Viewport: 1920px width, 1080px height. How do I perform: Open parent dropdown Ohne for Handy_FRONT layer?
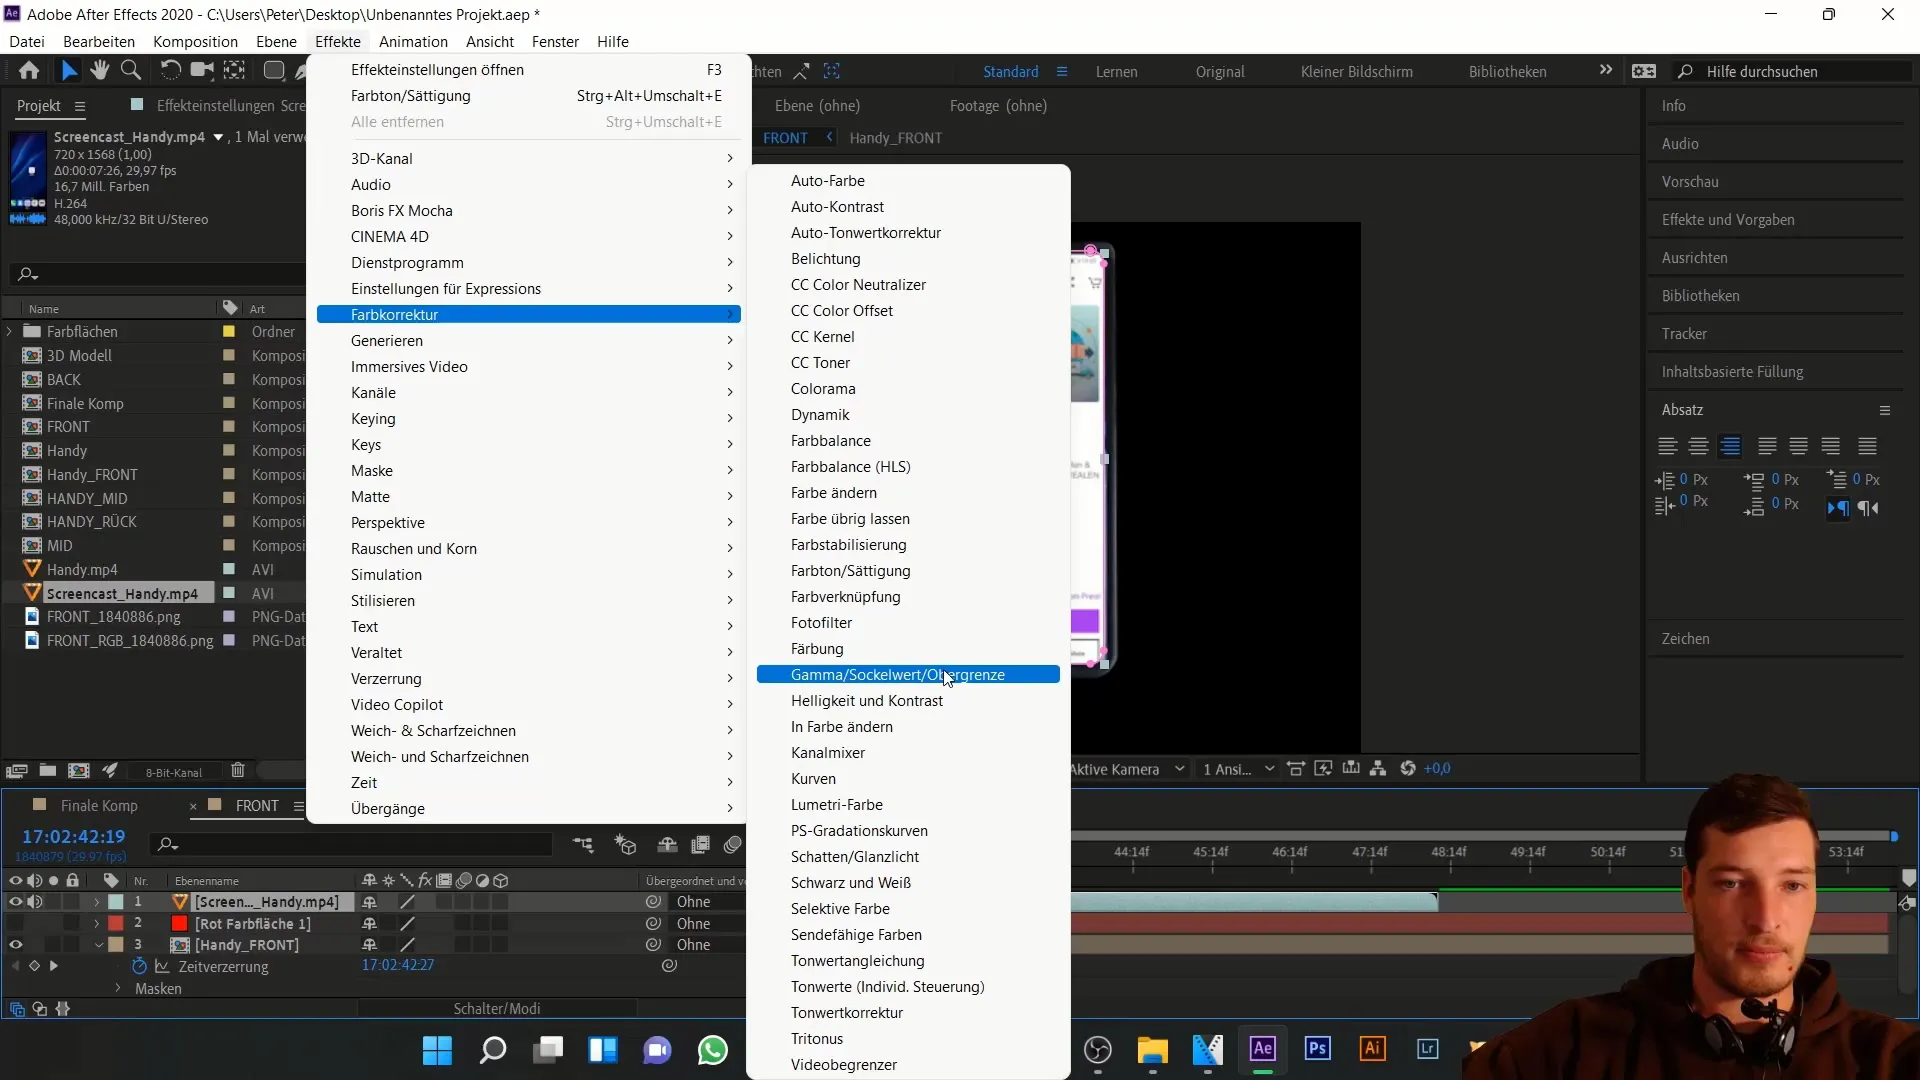708,944
